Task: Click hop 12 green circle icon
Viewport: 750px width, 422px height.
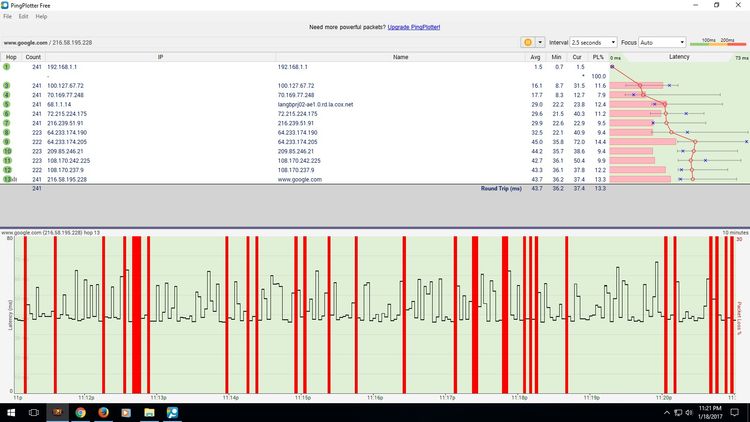Action: (x=7, y=170)
